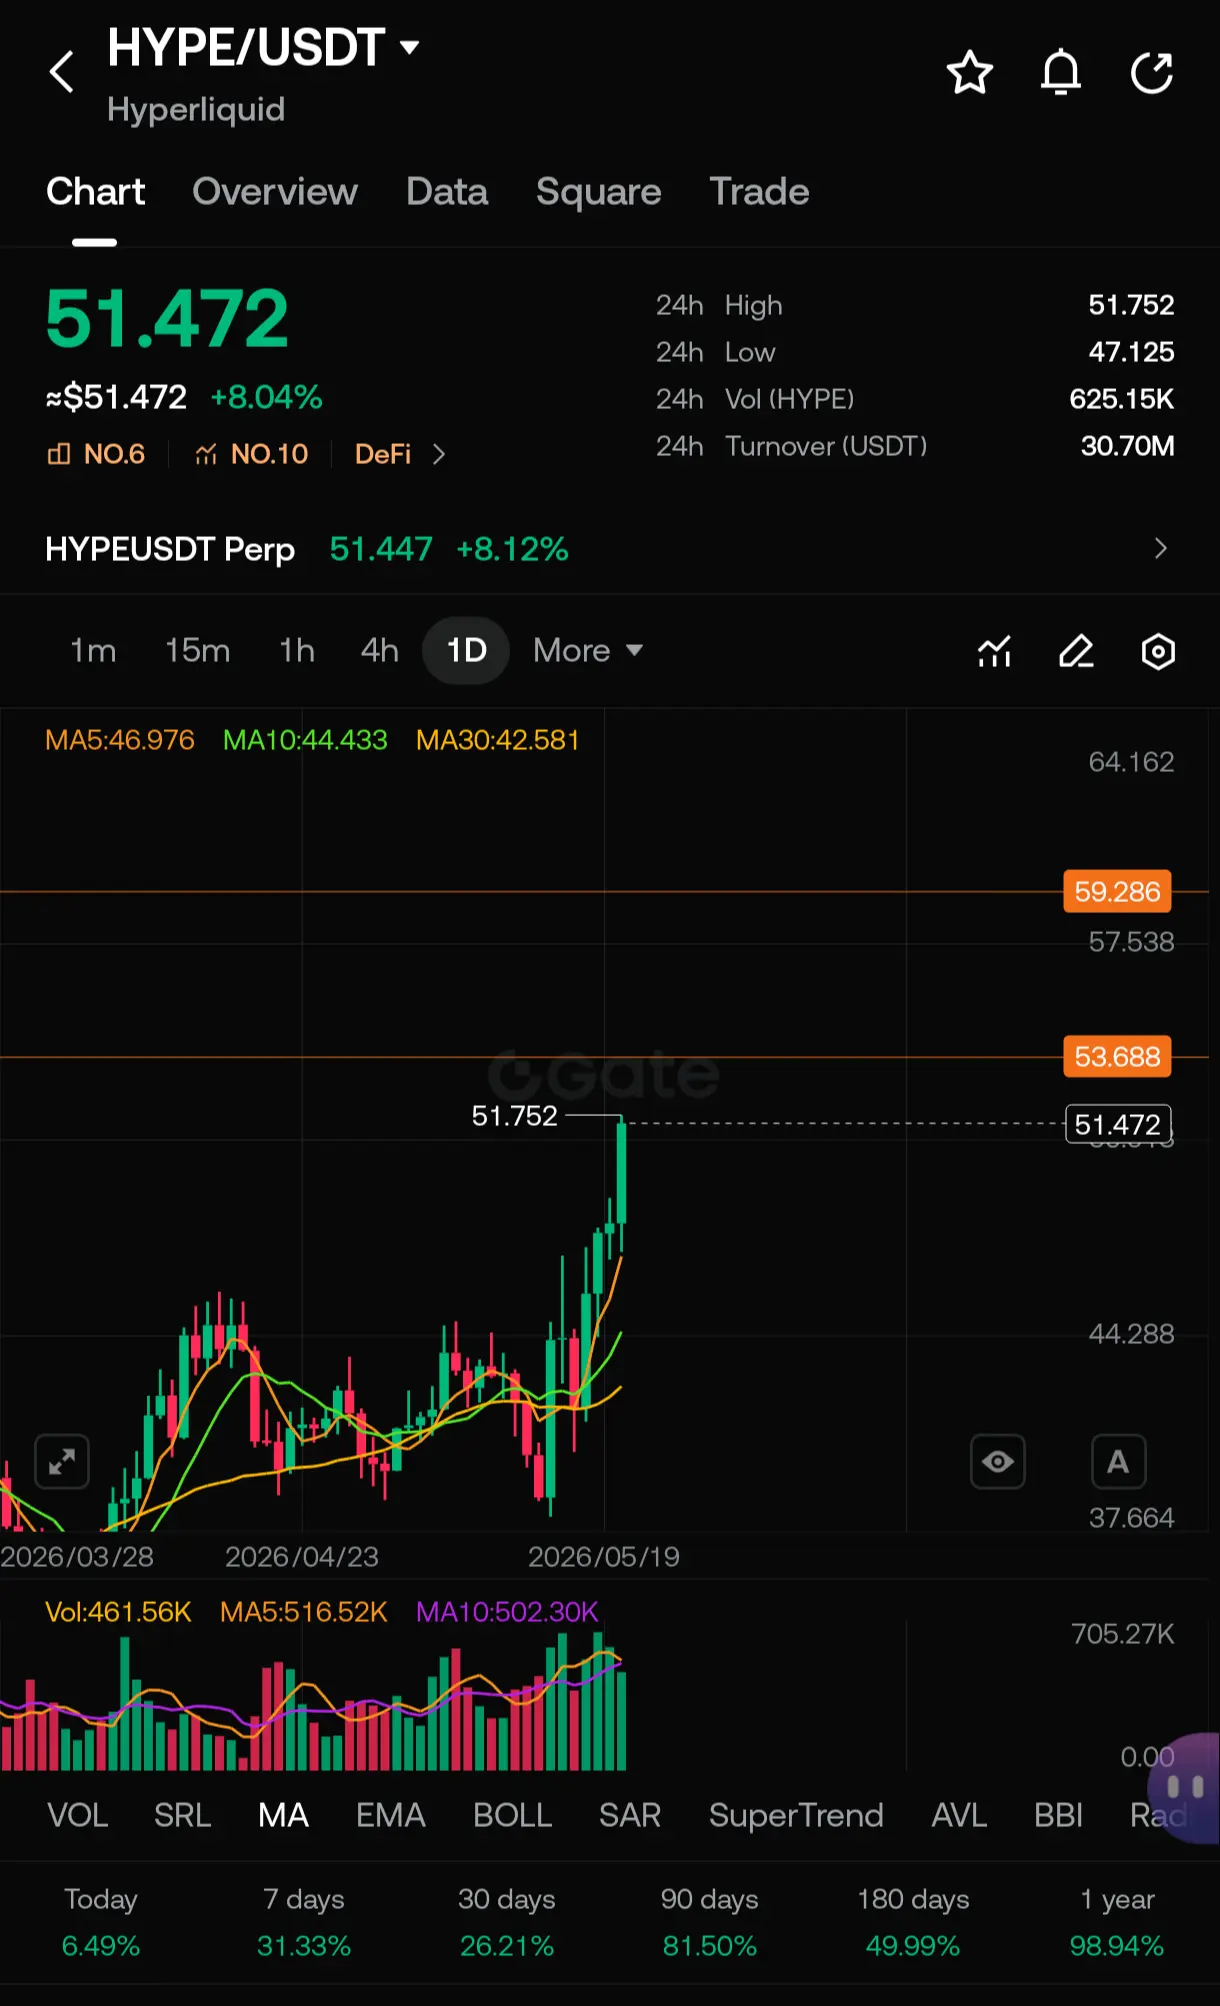Enable the AVL indicator

pyautogui.click(x=959, y=1815)
